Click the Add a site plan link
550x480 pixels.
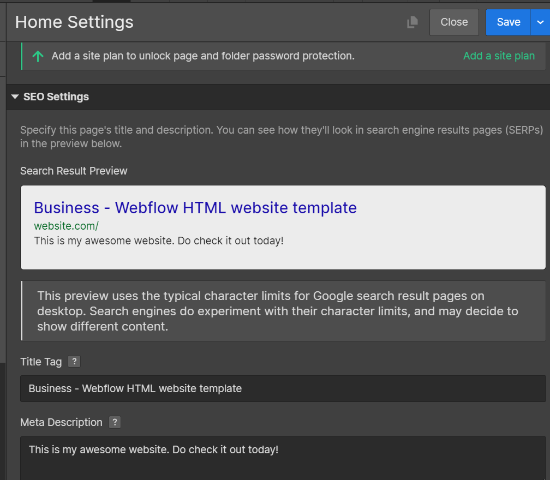coord(499,56)
